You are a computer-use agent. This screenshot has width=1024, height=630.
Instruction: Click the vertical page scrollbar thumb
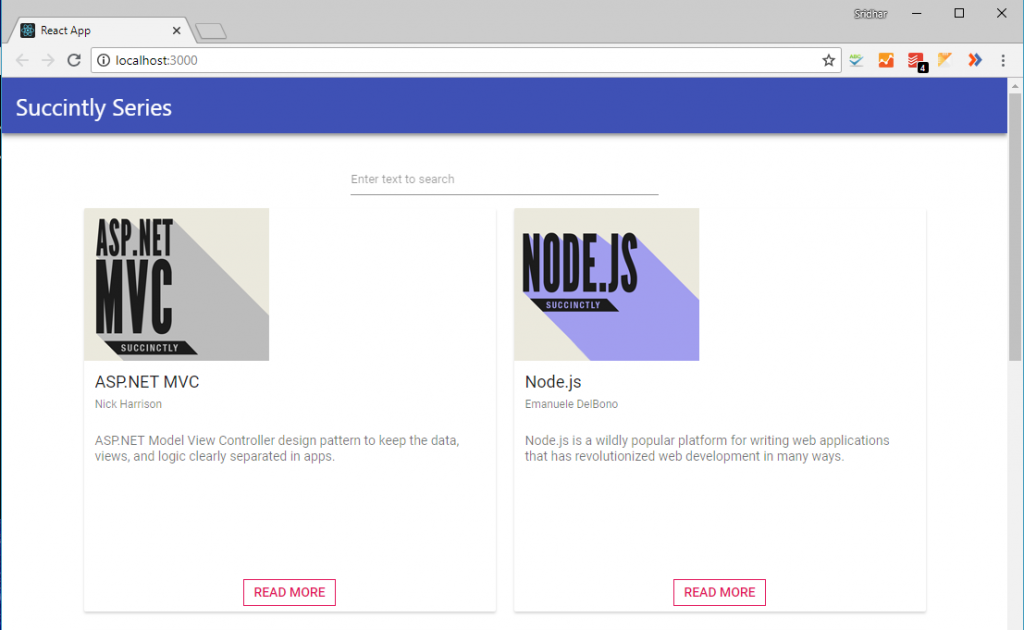coord(1015,227)
